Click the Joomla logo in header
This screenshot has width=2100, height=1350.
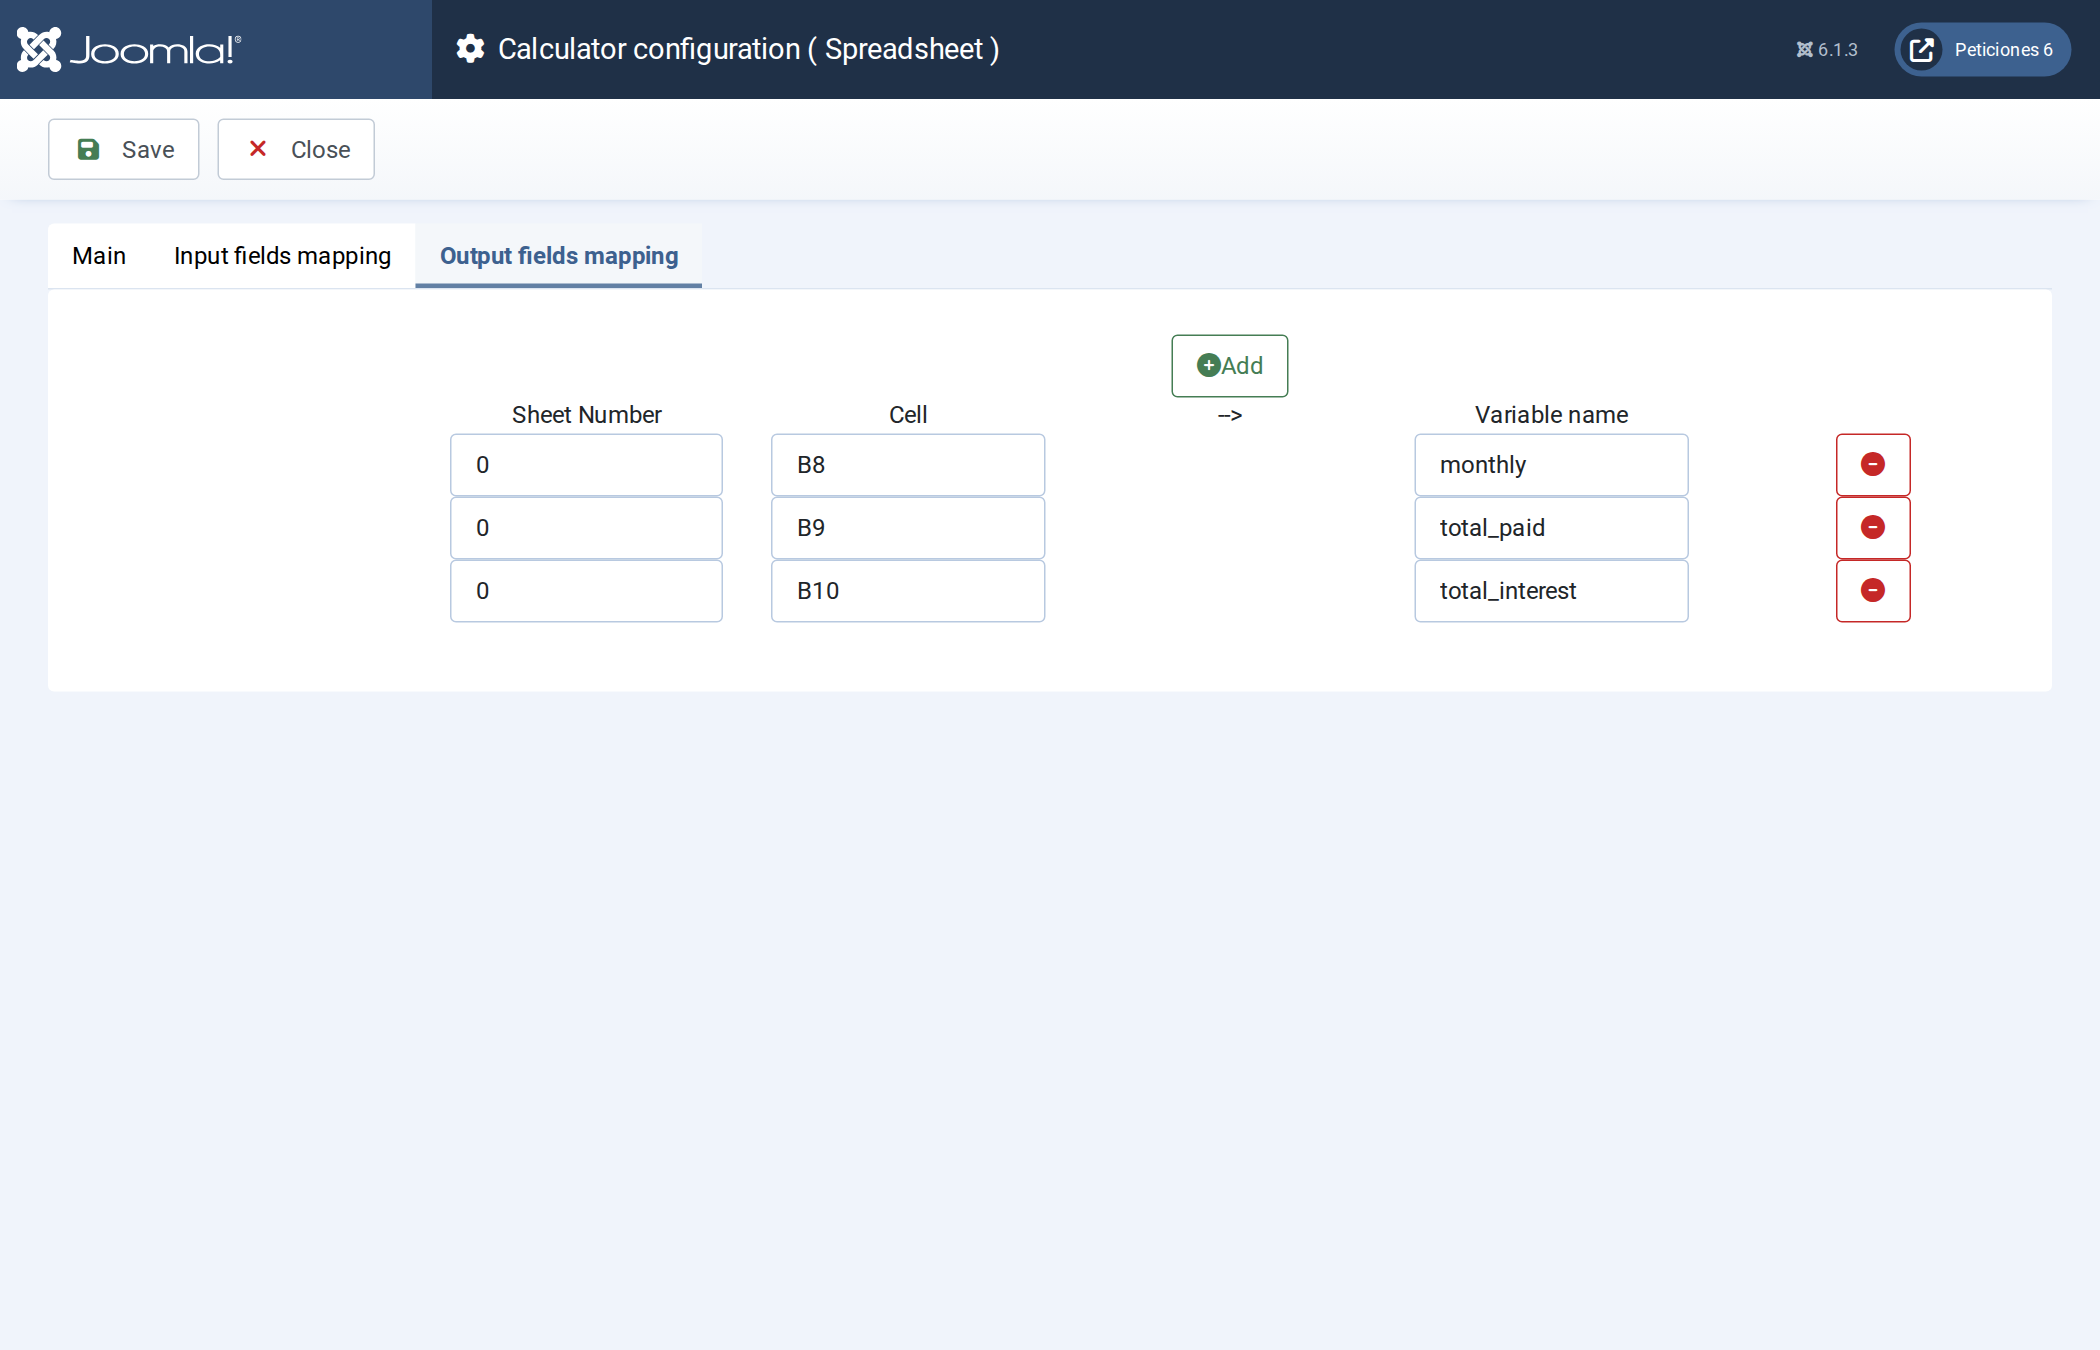click(x=129, y=49)
